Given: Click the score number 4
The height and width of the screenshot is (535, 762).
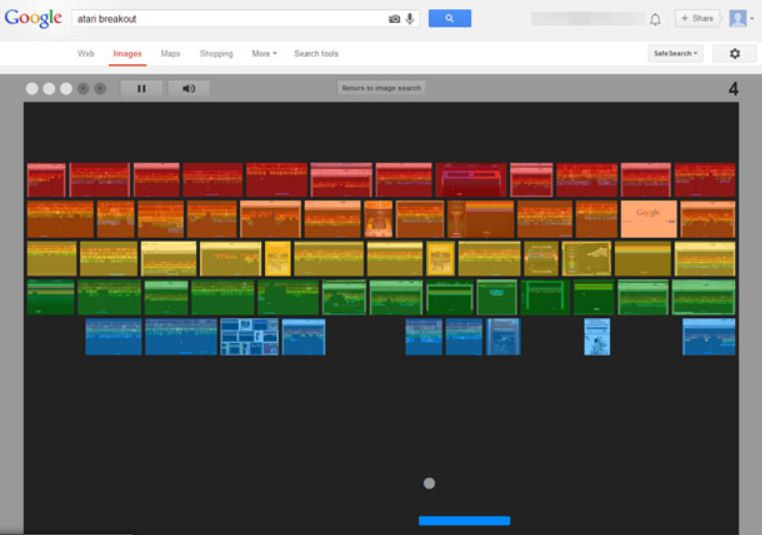Looking at the screenshot, I should tap(733, 88).
